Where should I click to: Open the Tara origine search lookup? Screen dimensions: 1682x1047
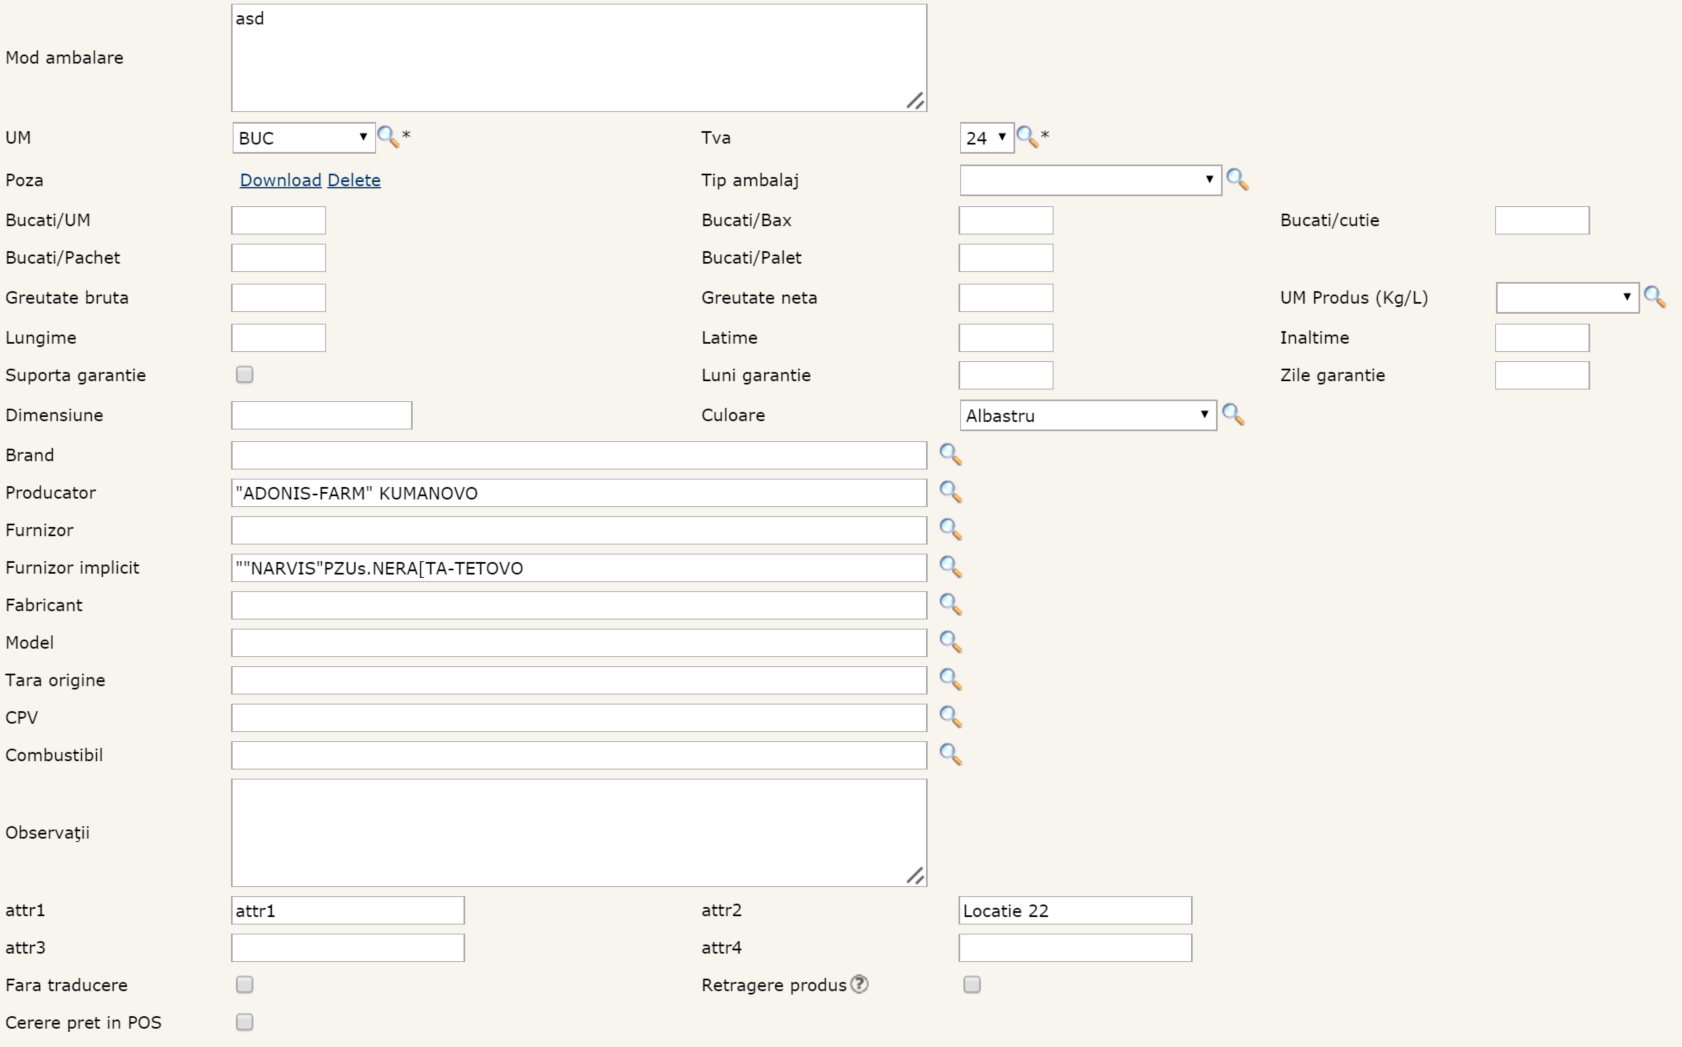point(950,680)
